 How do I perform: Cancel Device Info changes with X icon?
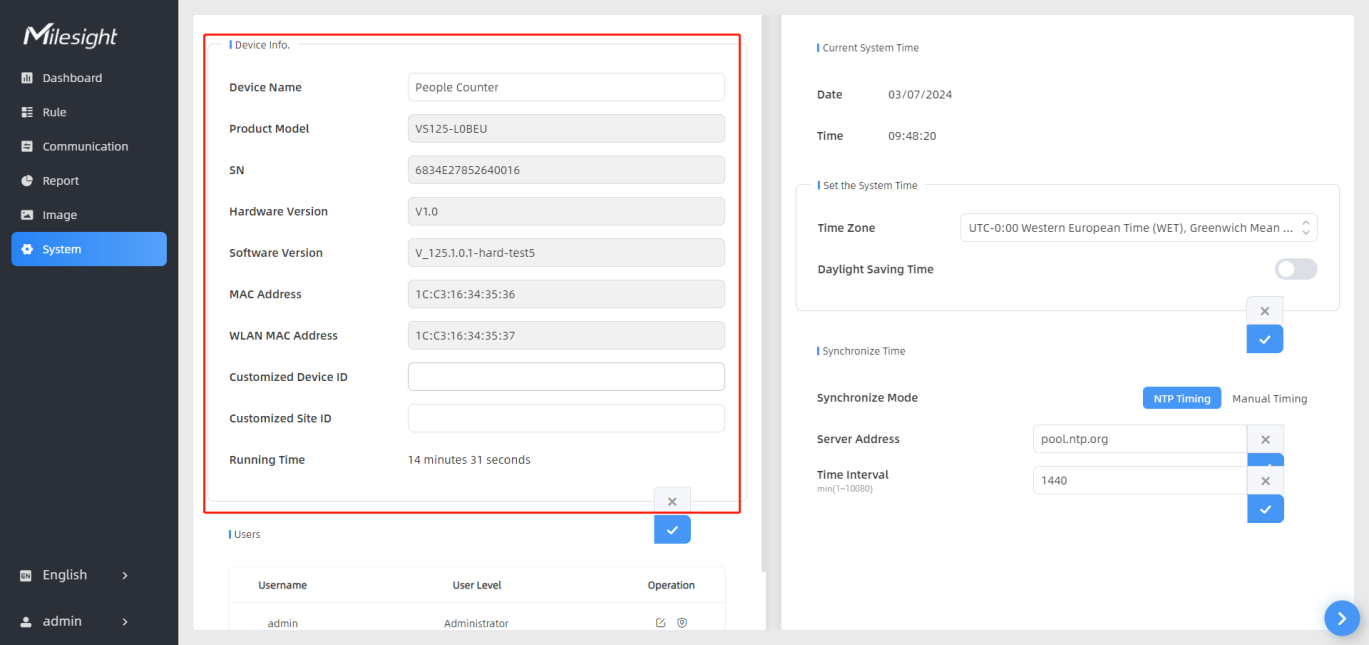[x=672, y=502]
